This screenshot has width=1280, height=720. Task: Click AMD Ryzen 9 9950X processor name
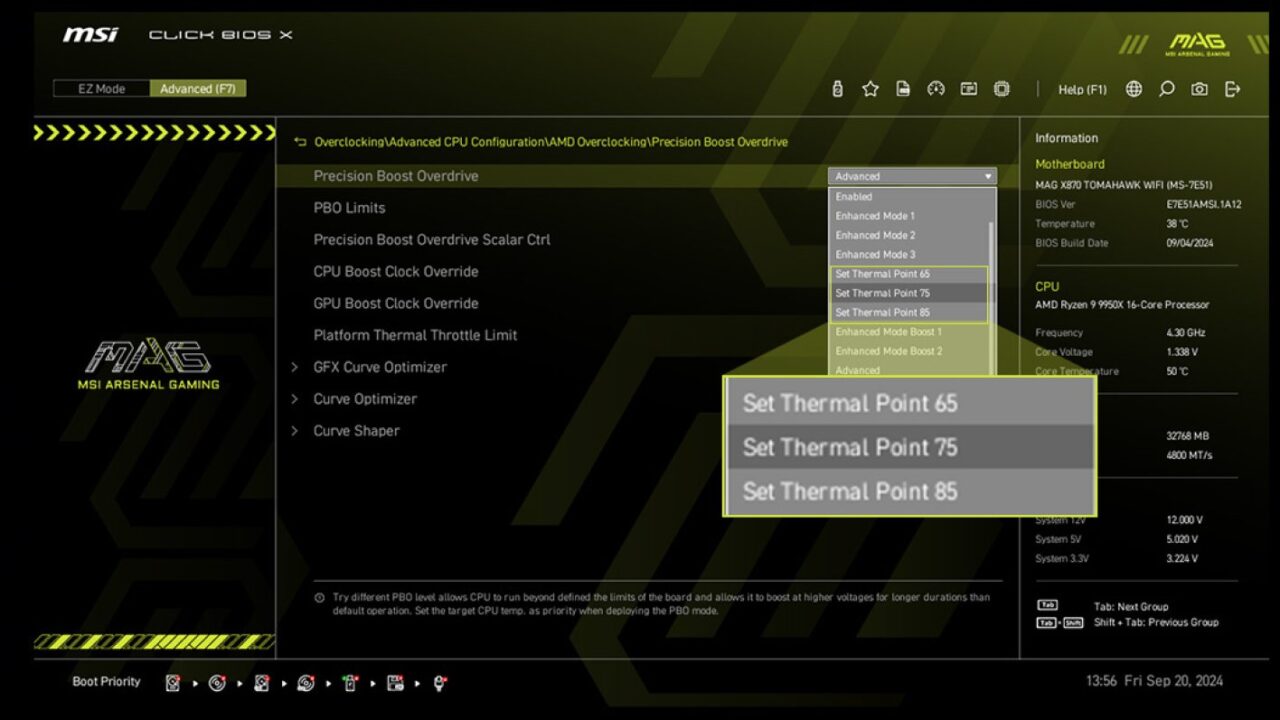[1122, 305]
